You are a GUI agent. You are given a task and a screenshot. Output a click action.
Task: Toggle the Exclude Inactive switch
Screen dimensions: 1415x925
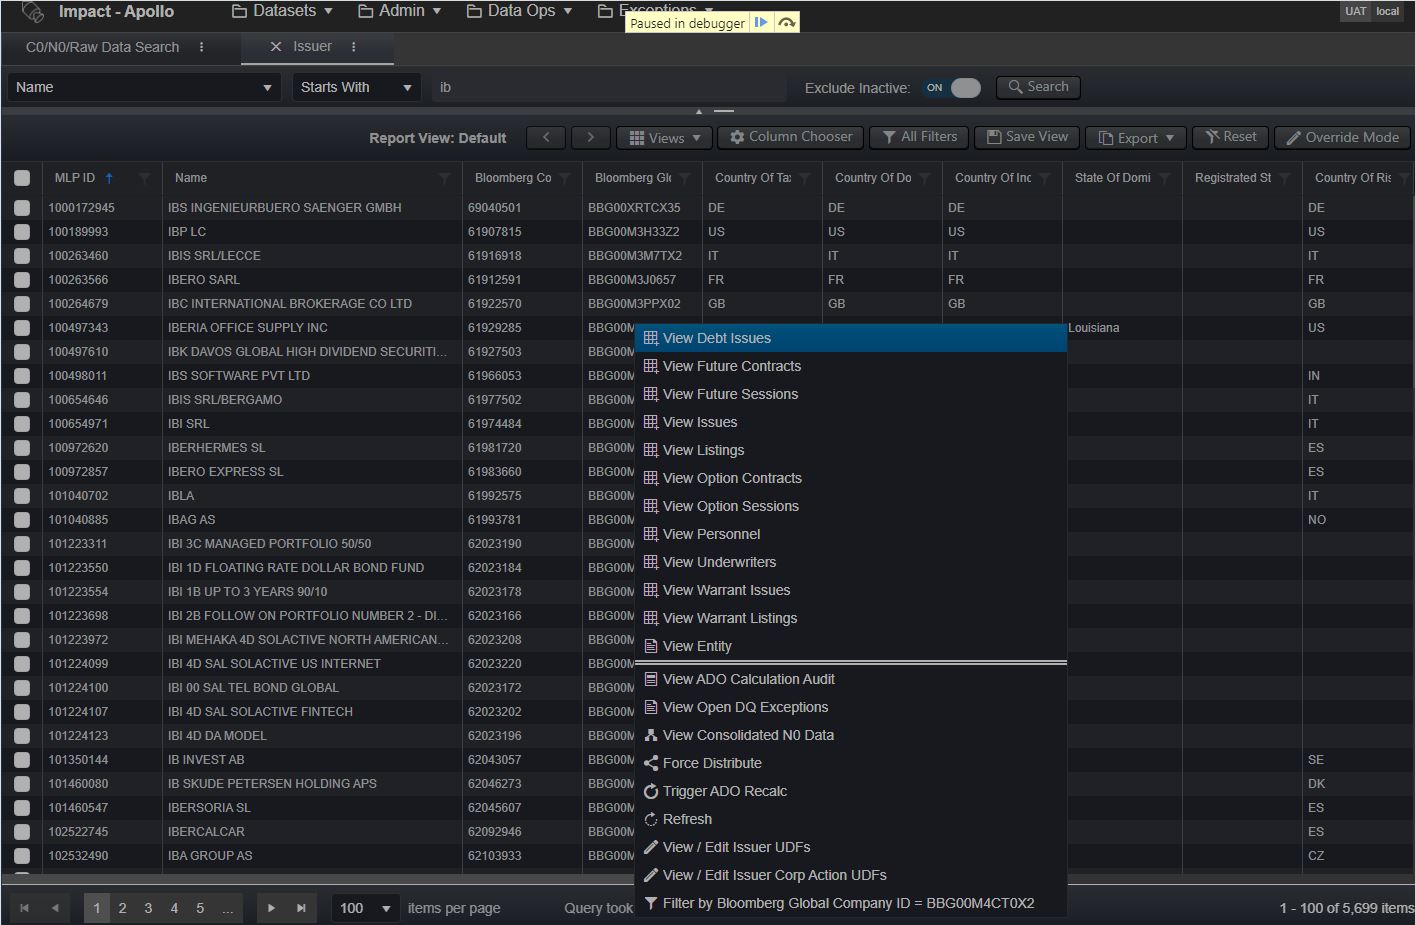952,88
